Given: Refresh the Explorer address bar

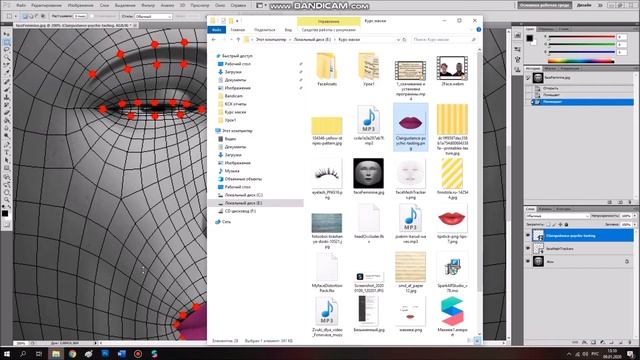Looking at the screenshot, I should [404, 40].
